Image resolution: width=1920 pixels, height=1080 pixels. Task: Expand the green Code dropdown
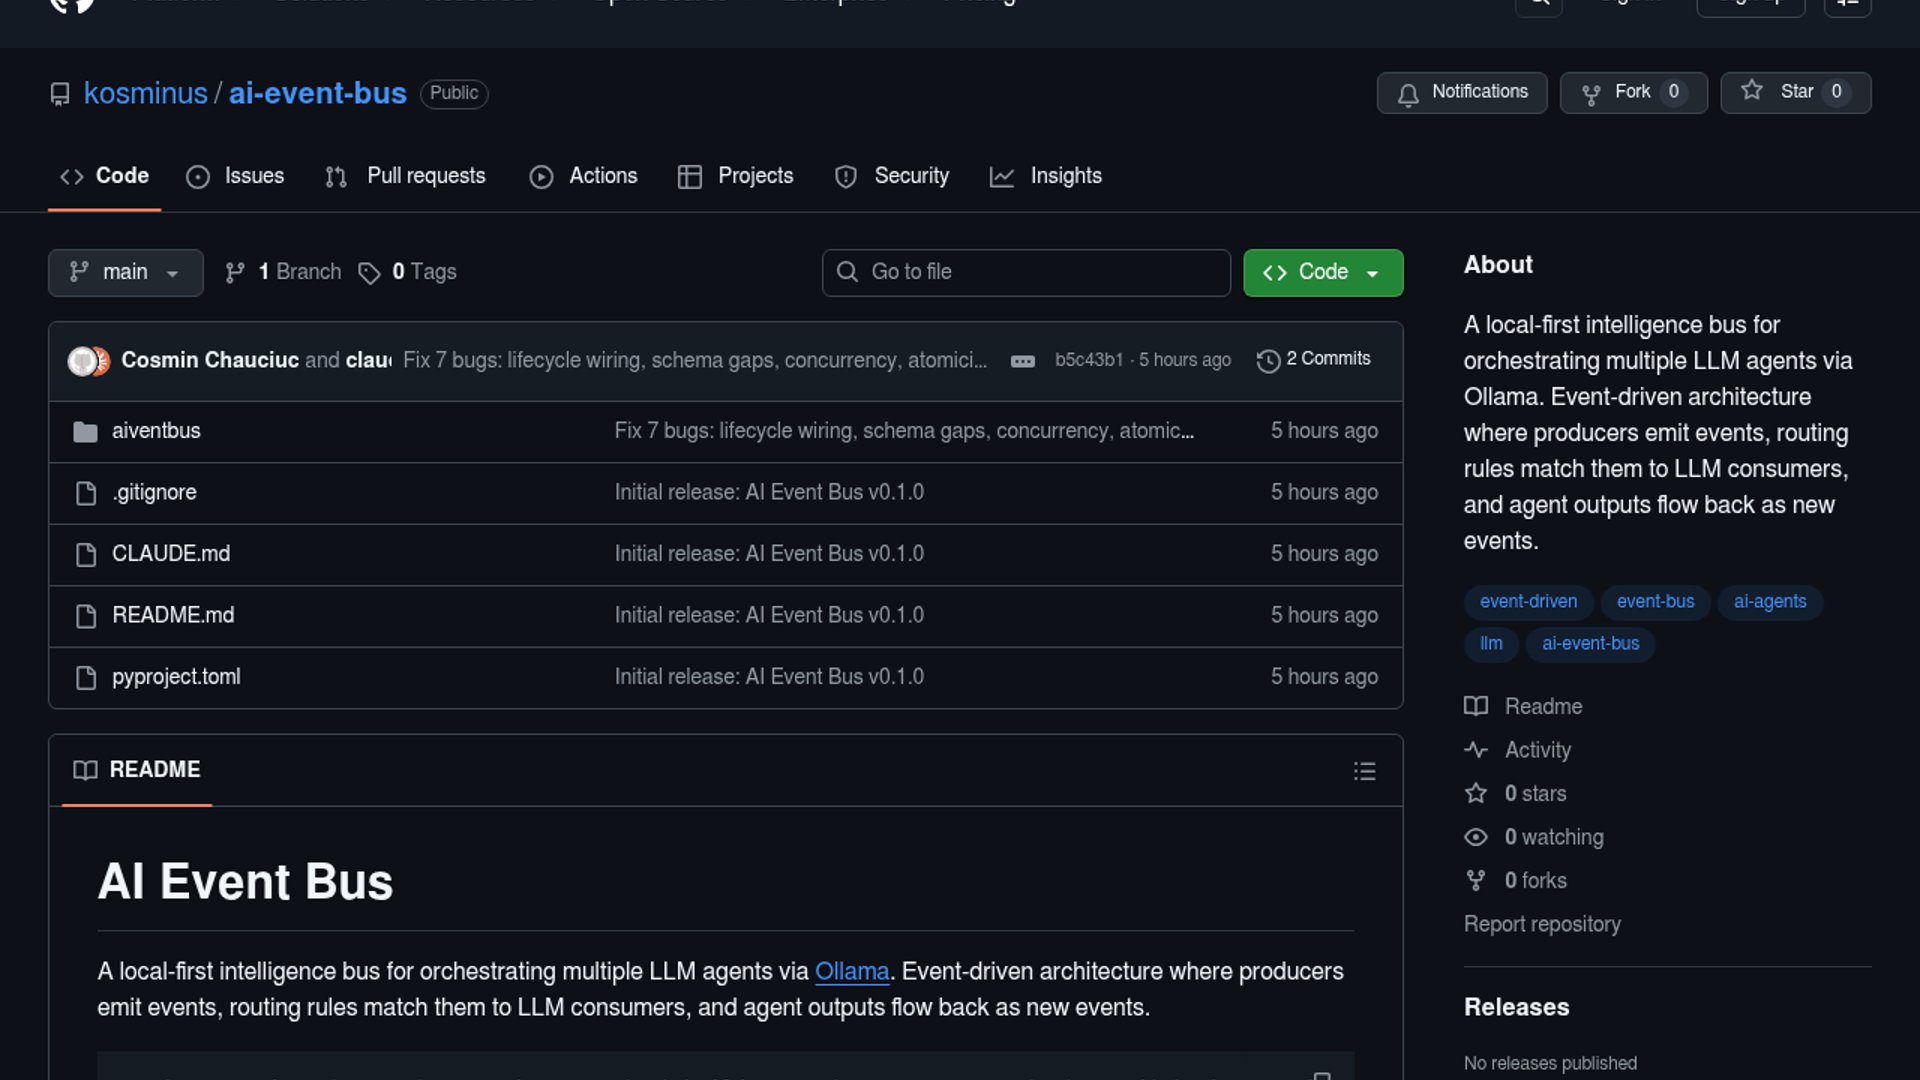(x=1322, y=273)
